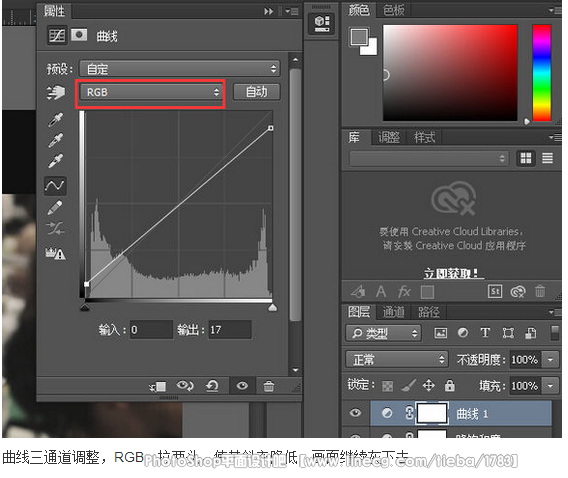Click the Creative Cloud sync icon
The image size is (568, 478).
(x=518, y=292)
